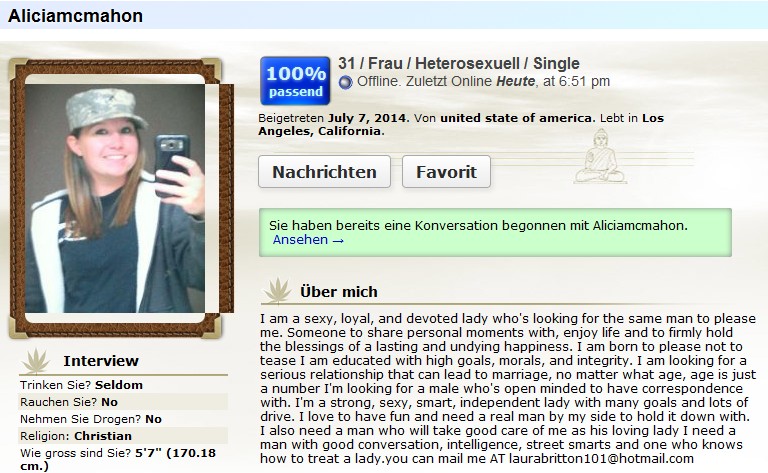This screenshot has height=473, width=768.
Task: Click the Rauchen Sie? No row
Action: tap(123, 402)
